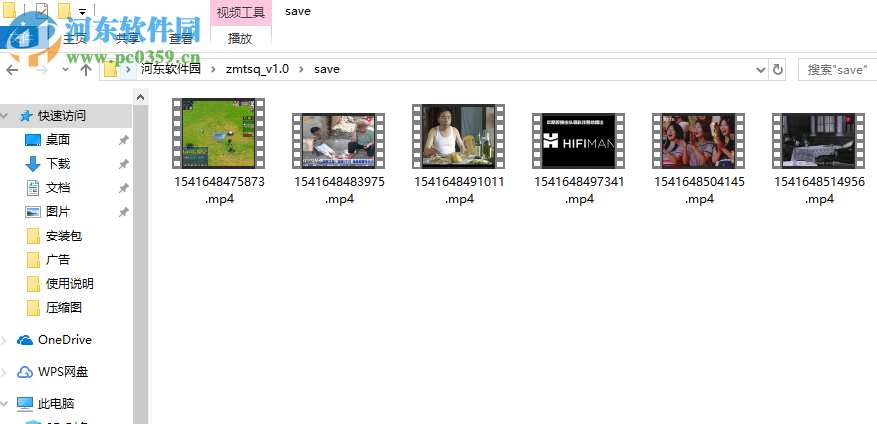The height and width of the screenshot is (424, 877).
Task: Click zmtsq_v1.0 in the address path
Action: [257, 69]
